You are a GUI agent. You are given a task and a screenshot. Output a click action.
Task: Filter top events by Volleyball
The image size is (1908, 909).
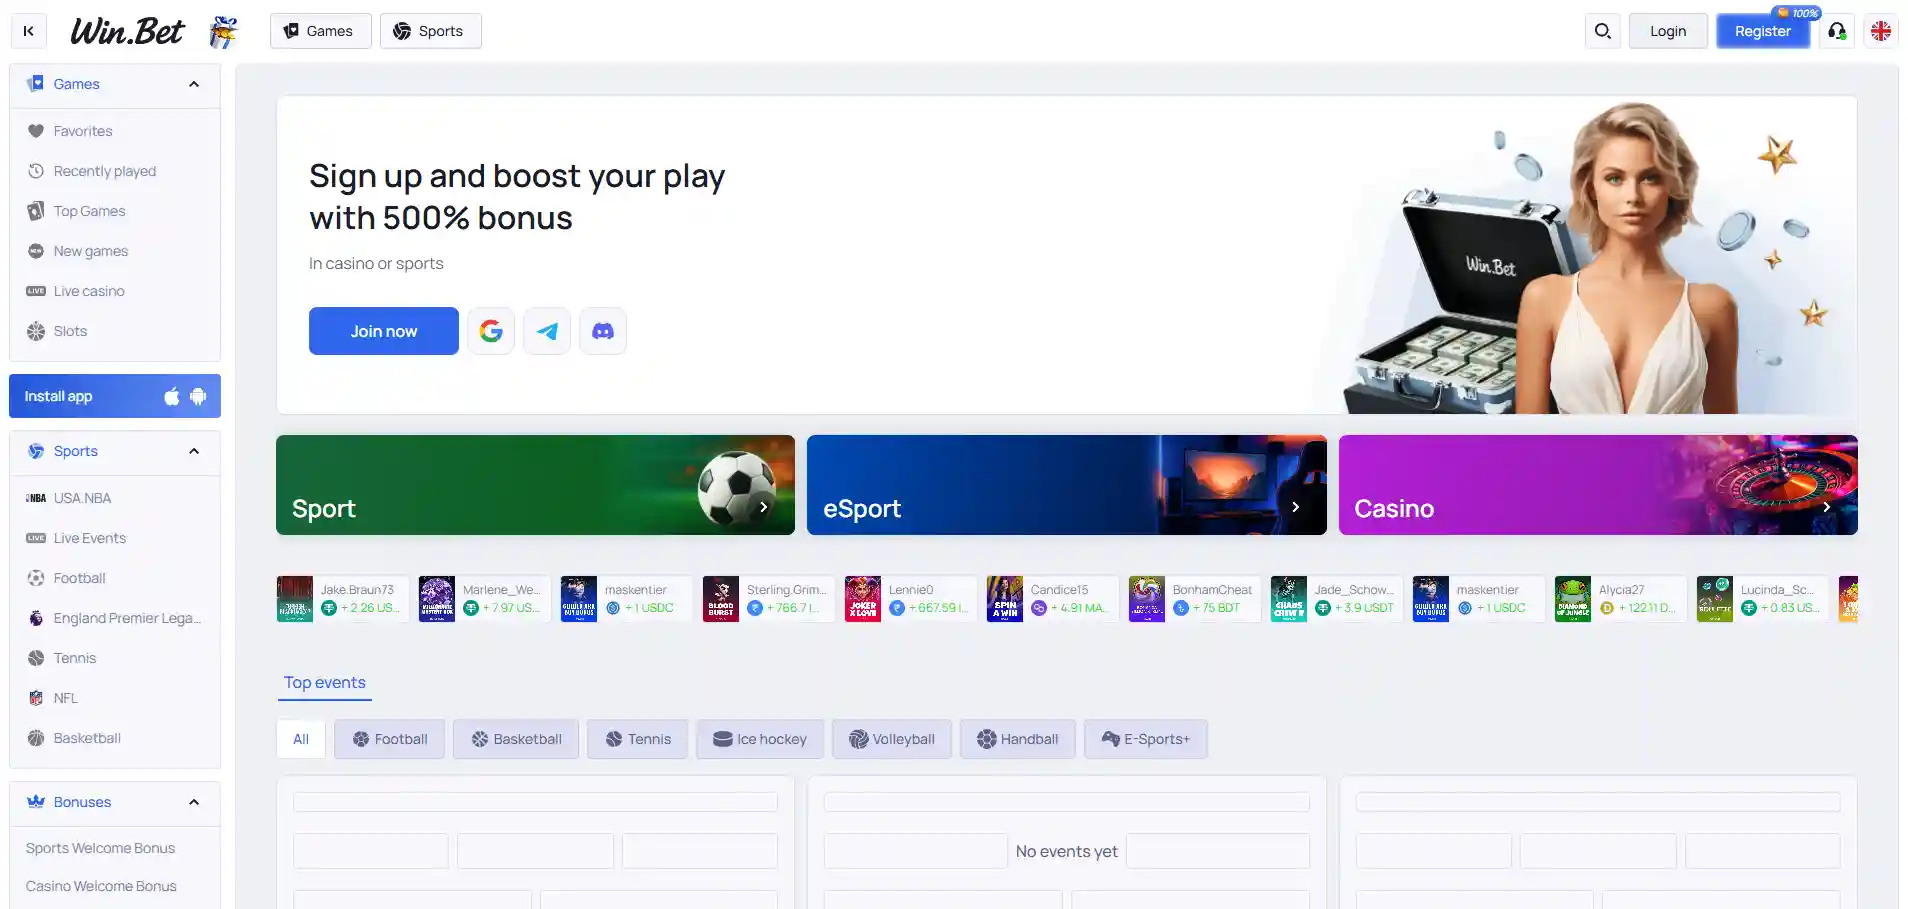pos(892,739)
